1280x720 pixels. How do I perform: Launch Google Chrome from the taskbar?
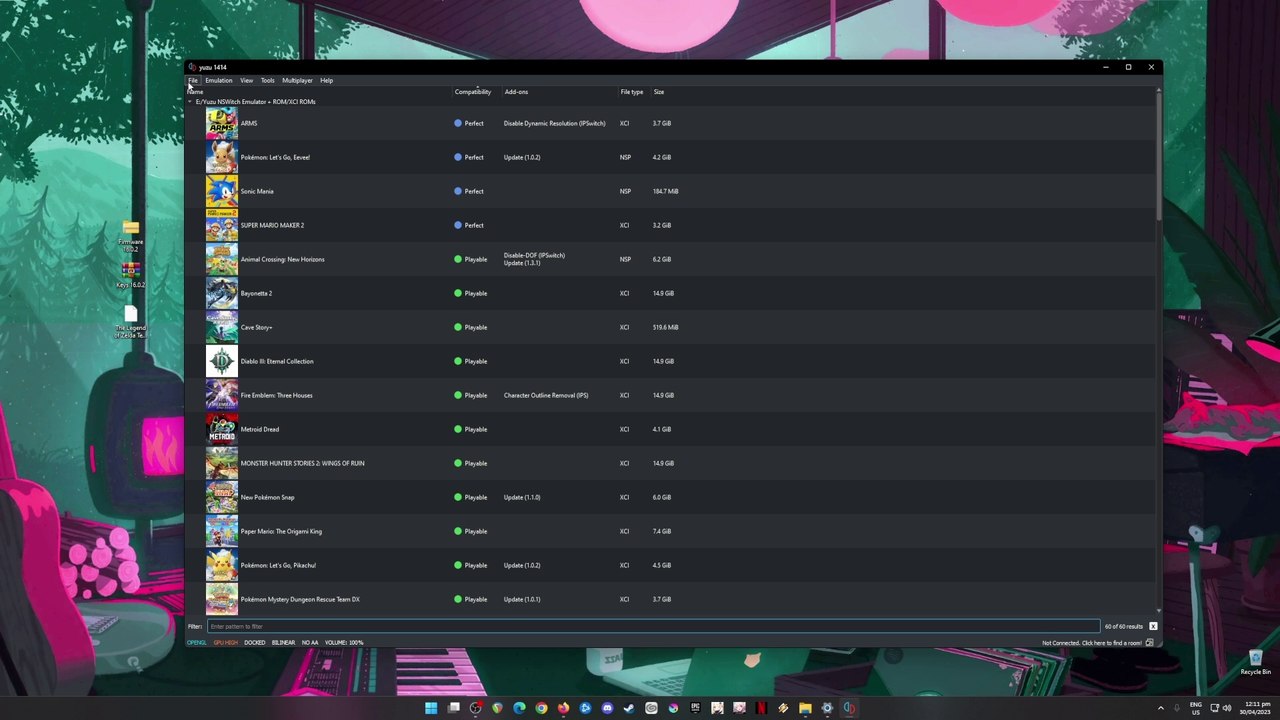click(x=541, y=708)
